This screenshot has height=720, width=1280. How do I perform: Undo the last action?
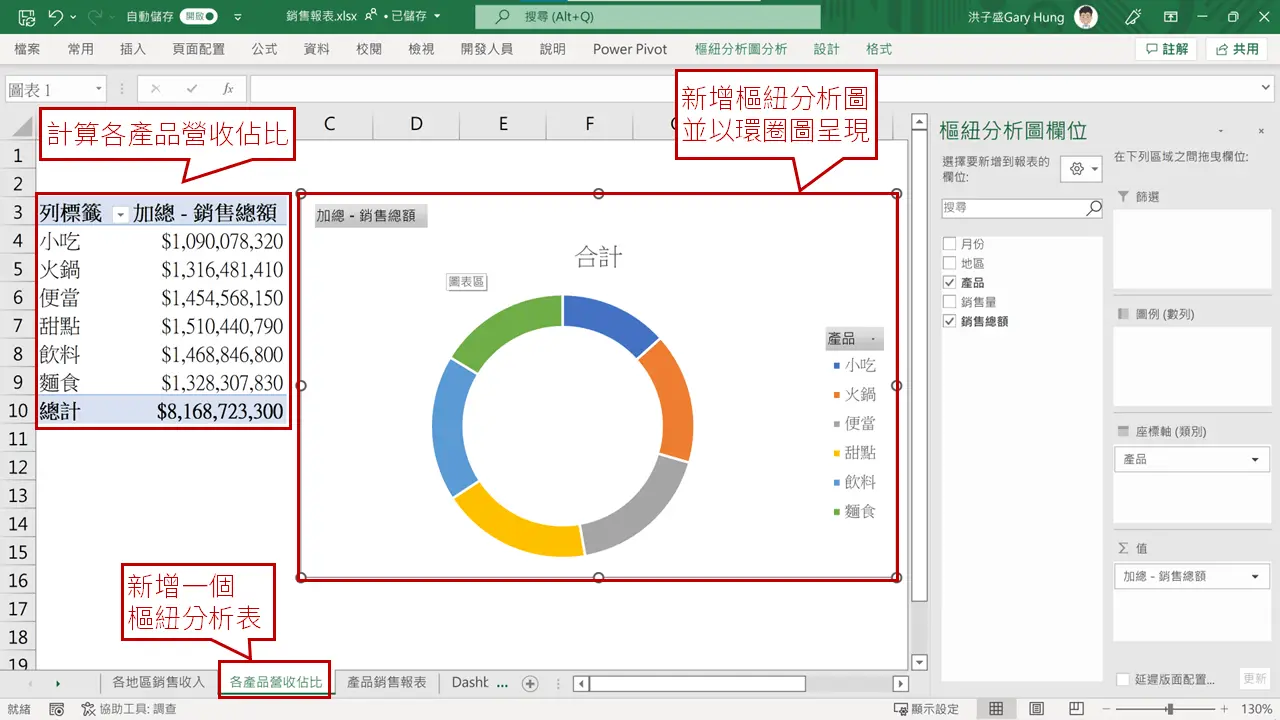(x=55, y=17)
